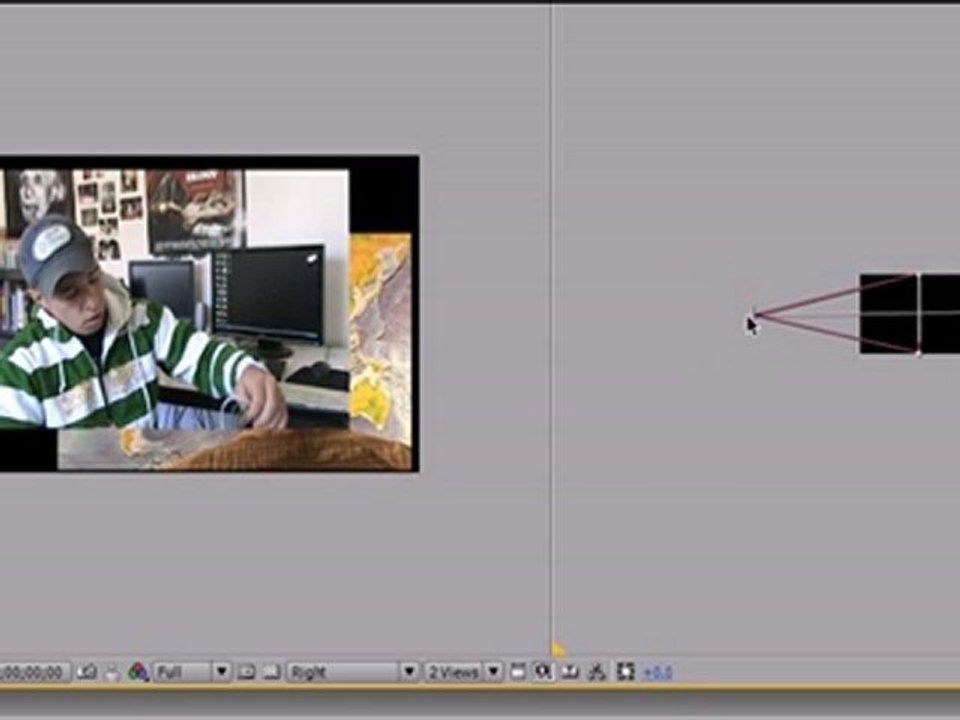
Task: Click the current timecode field
Action: (34, 672)
